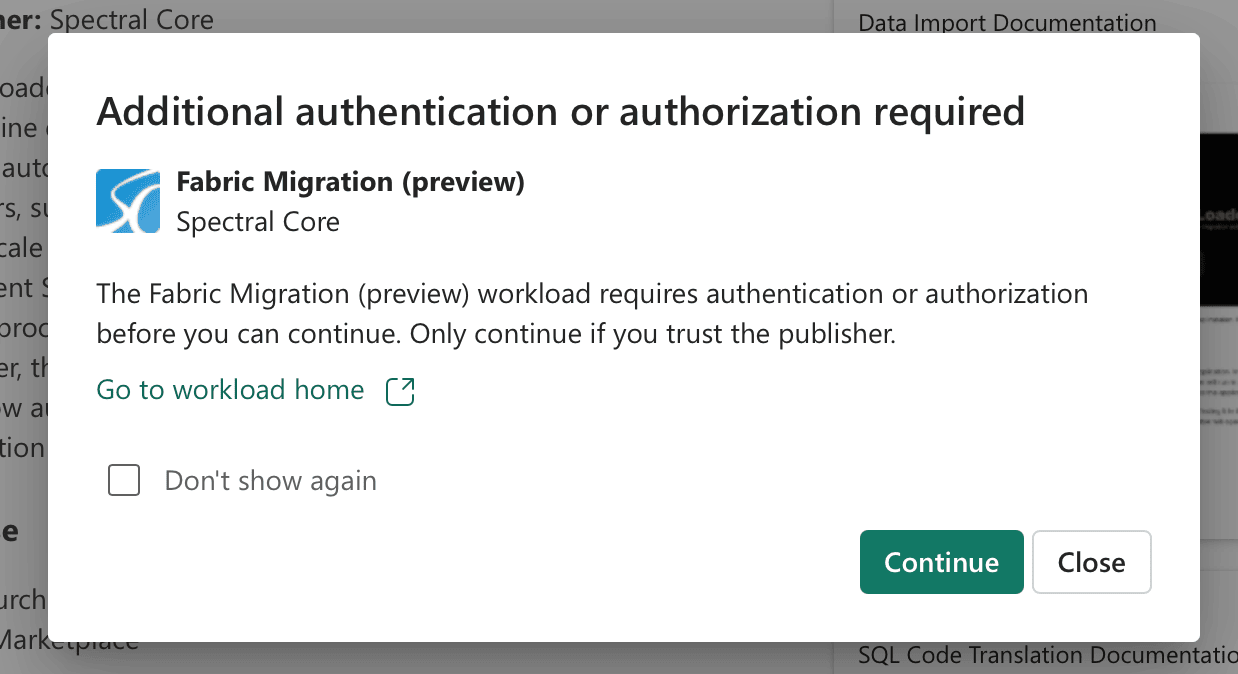Open the "Go to workload home" link
The width and height of the screenshot is (1238, 674).
click(x=230, y=390)
